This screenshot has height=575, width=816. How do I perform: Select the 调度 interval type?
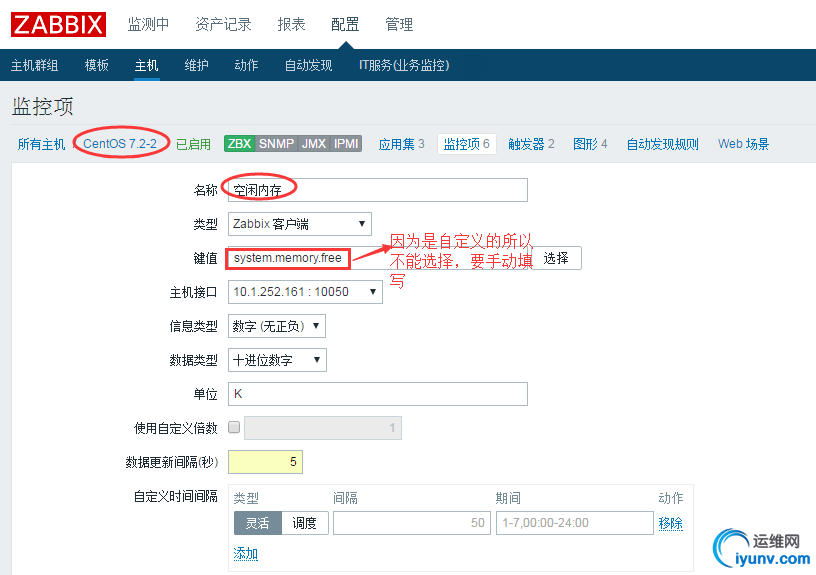[x=304, y=523]
